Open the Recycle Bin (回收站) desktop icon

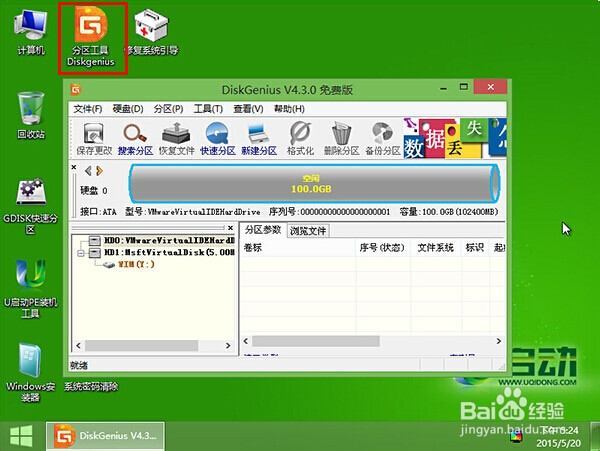(31, 115)
